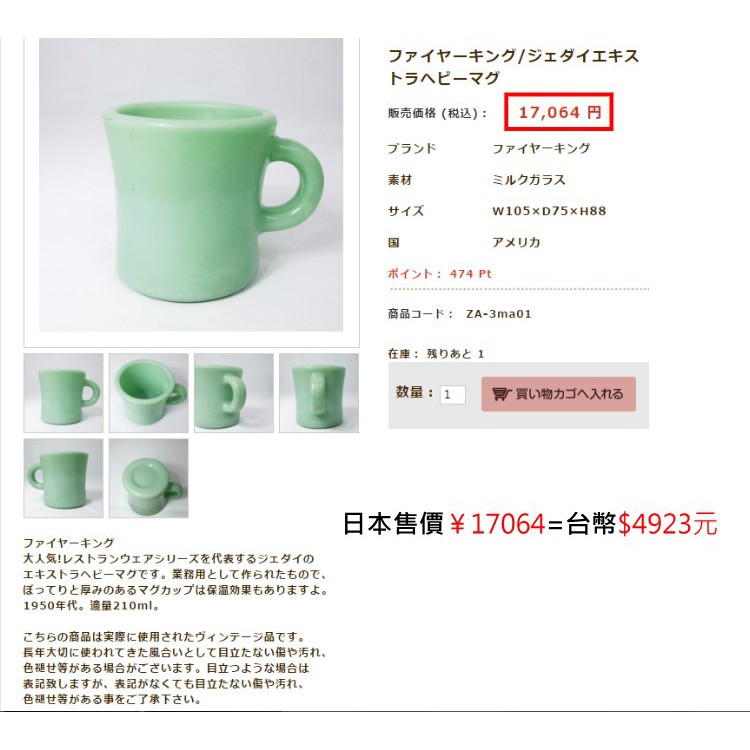Click the stock text 残りあと 1
Viewport: 750px width, 750px height.
click(x=455, y=354)
